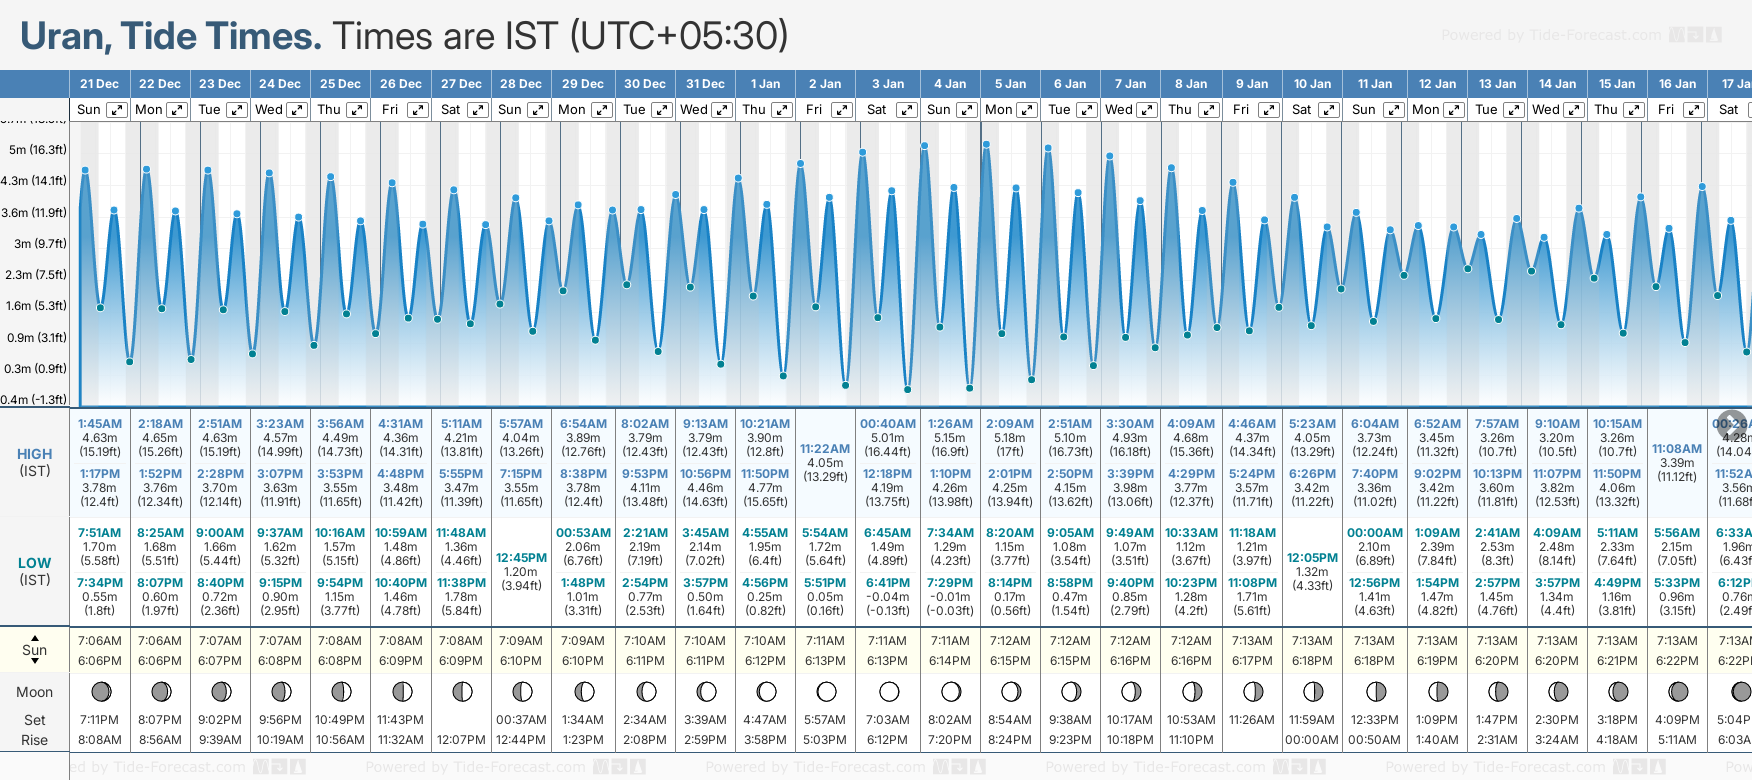
Task: Click the Uran, Tide Times heading
Action: coord(171,37)
